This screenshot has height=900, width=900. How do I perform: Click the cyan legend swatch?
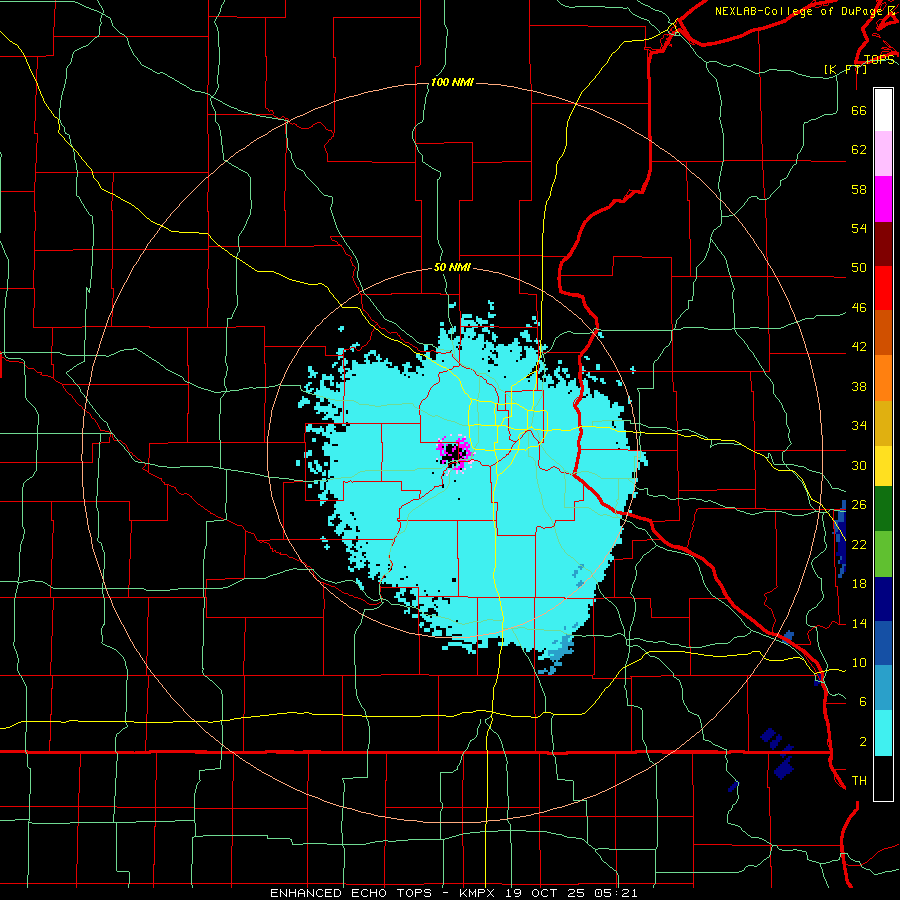click(x=883, y=733)
